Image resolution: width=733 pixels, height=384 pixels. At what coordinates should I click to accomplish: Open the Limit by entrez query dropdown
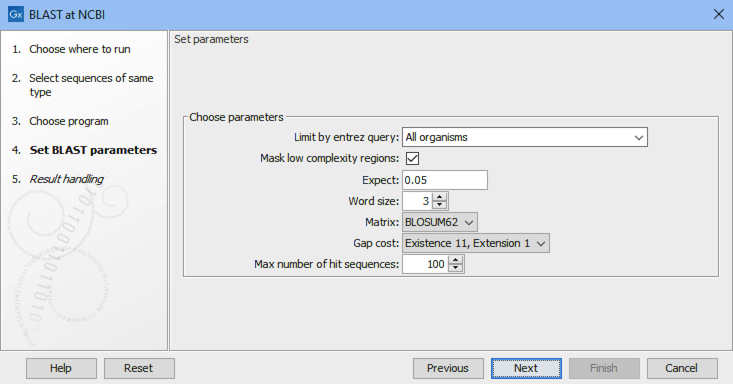click(x=525, y=138)
